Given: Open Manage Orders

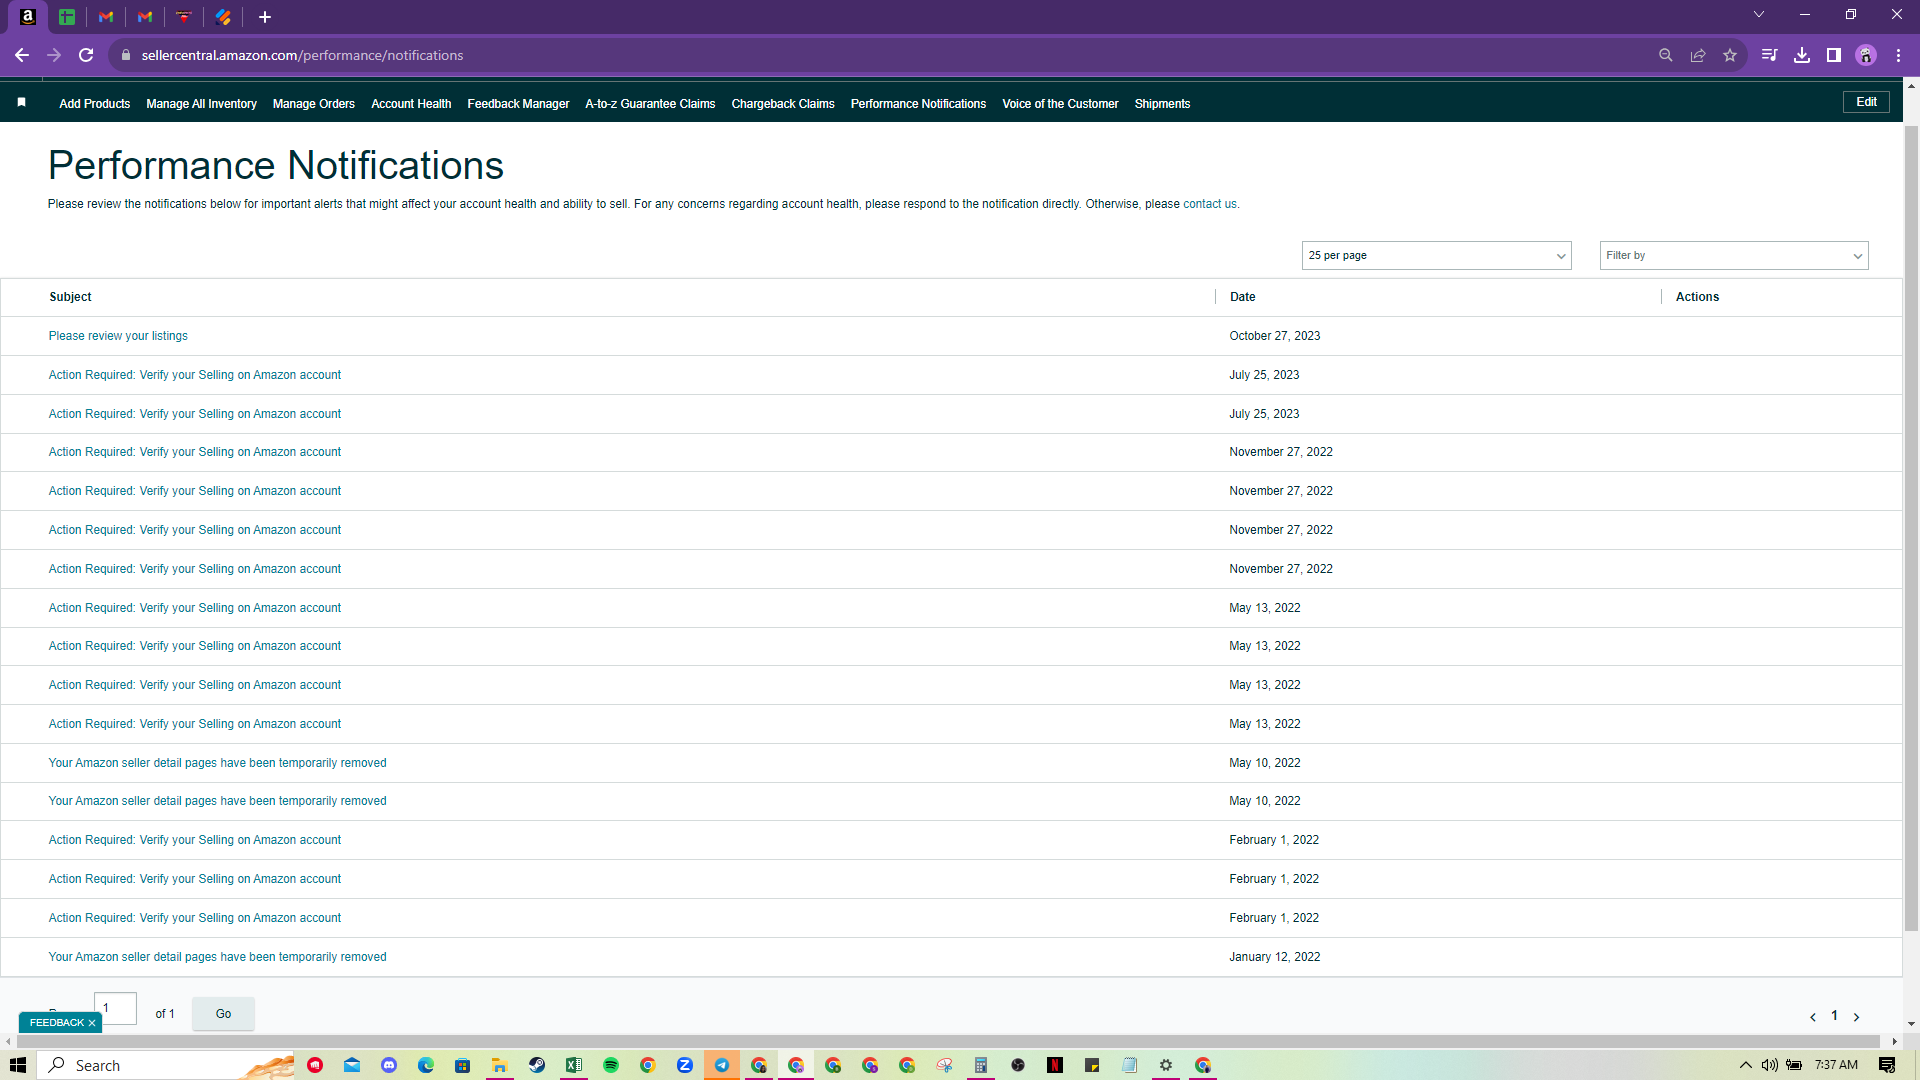Looking at the screenshot, I should click(314, 104).
